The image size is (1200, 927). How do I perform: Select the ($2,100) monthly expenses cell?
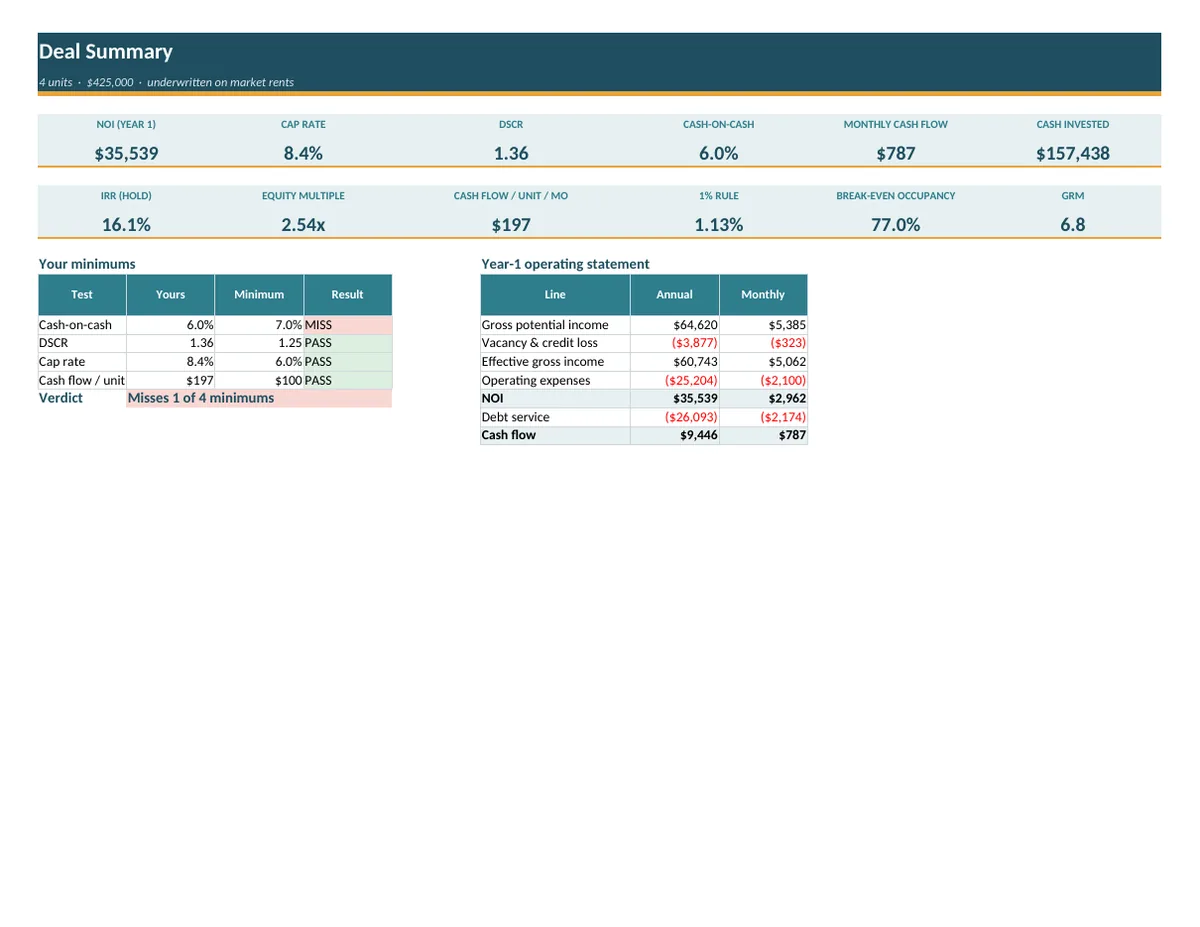[x=763, y=380]
